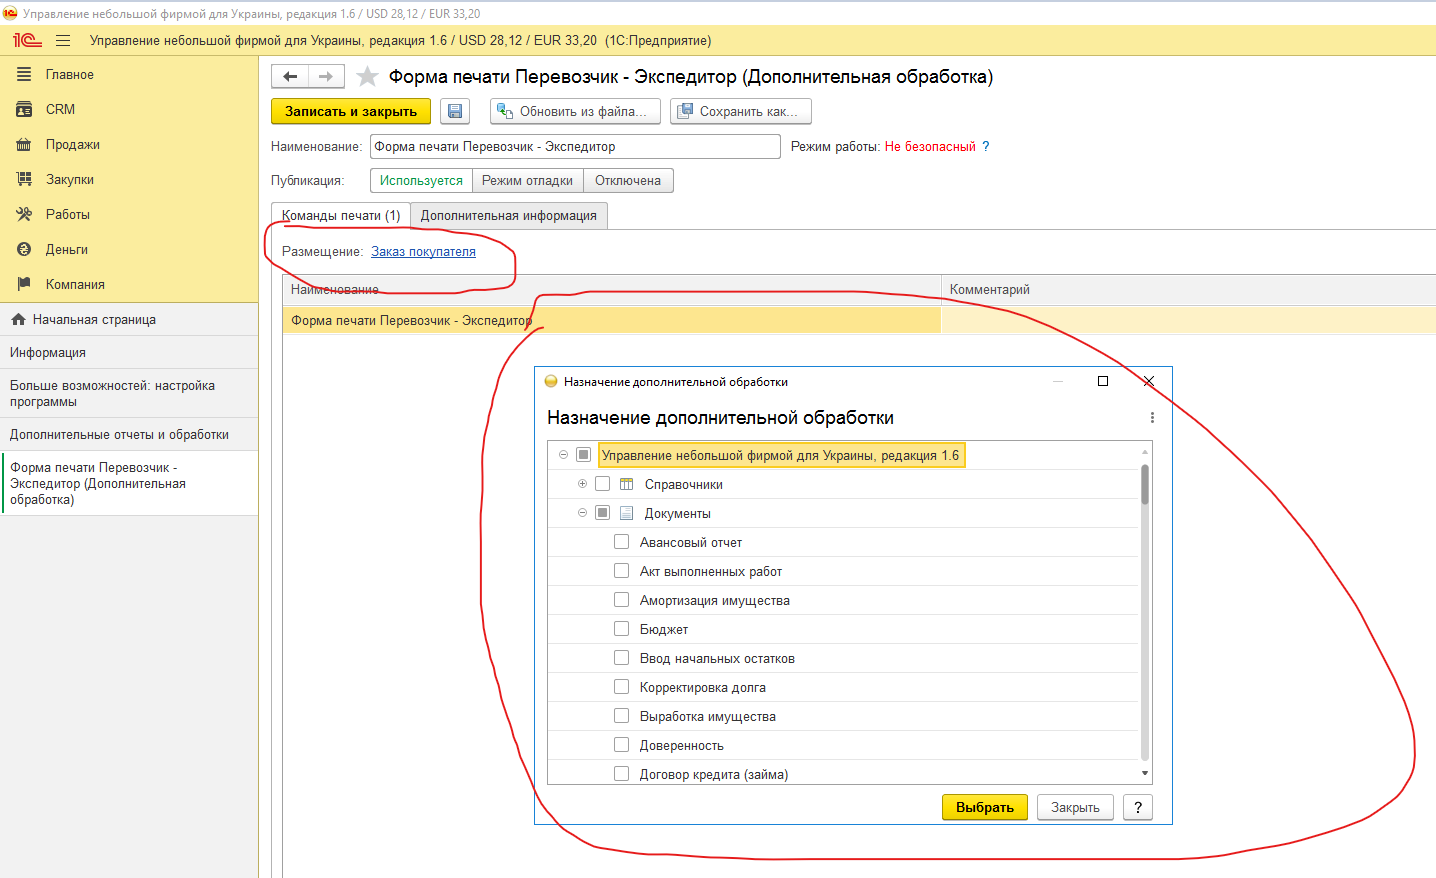Add form to favorites with star
The height and width of the screenshot is (878, 1436).
(x=367, y=76)
